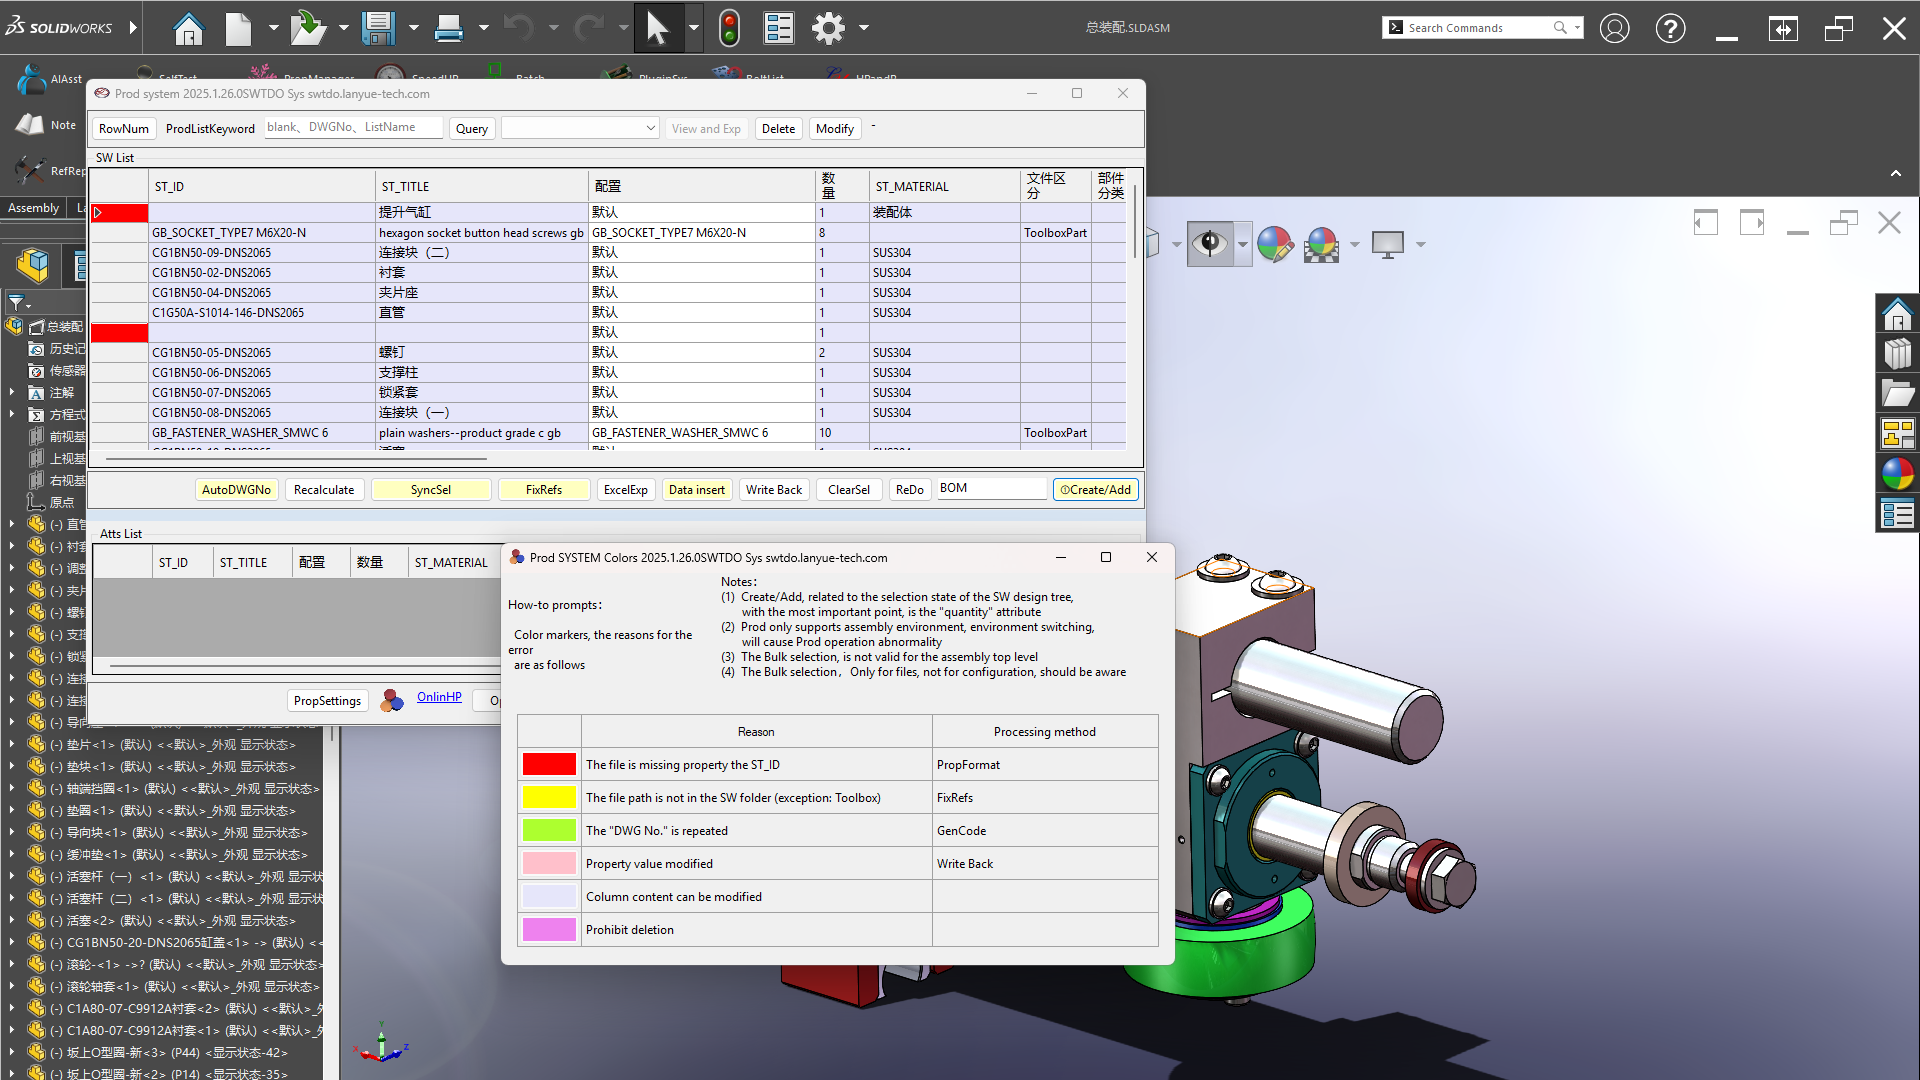Open the OnlinHP link
This screenshot has height=1080, width=1920.
point(439,697)
